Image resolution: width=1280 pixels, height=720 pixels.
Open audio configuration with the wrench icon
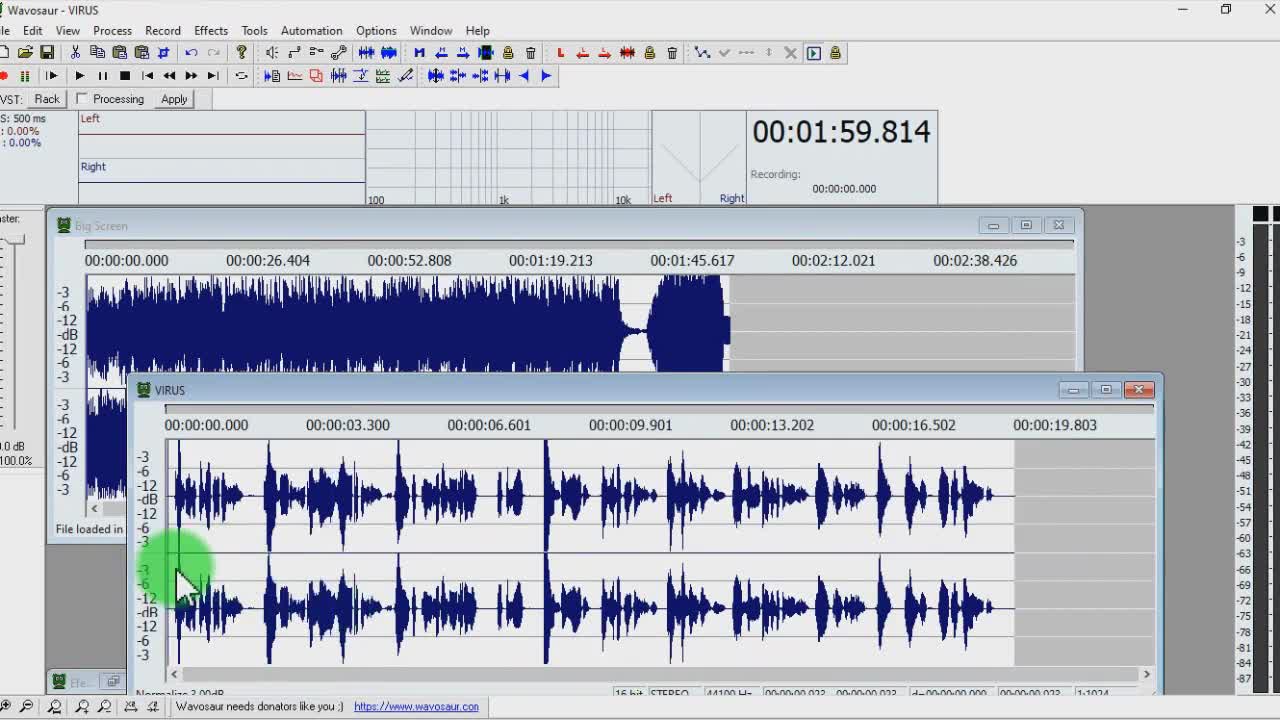tap(339, 52)
